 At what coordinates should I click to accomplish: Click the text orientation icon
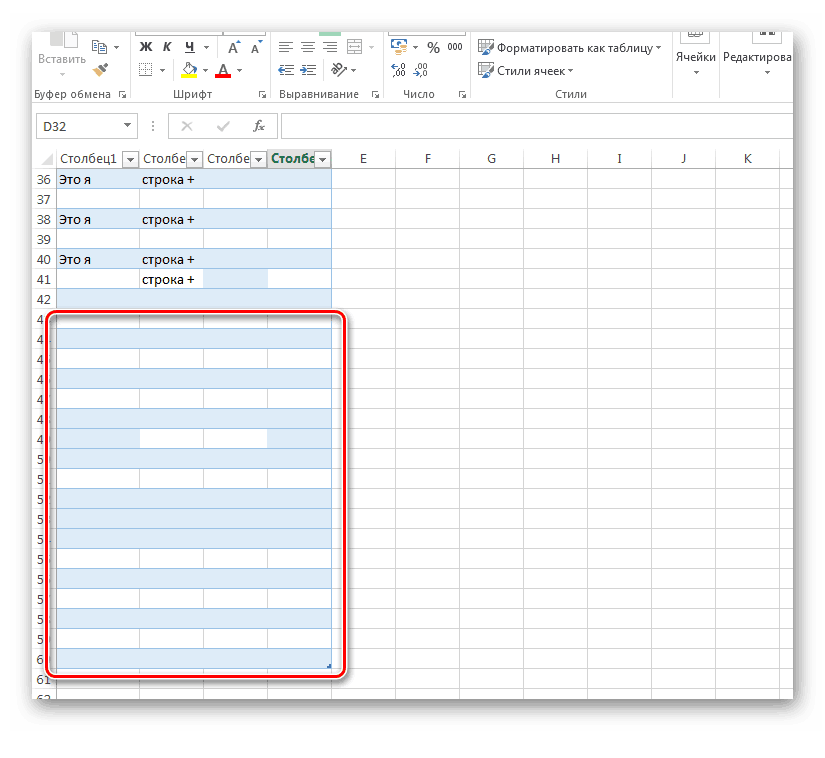point(339,70)
